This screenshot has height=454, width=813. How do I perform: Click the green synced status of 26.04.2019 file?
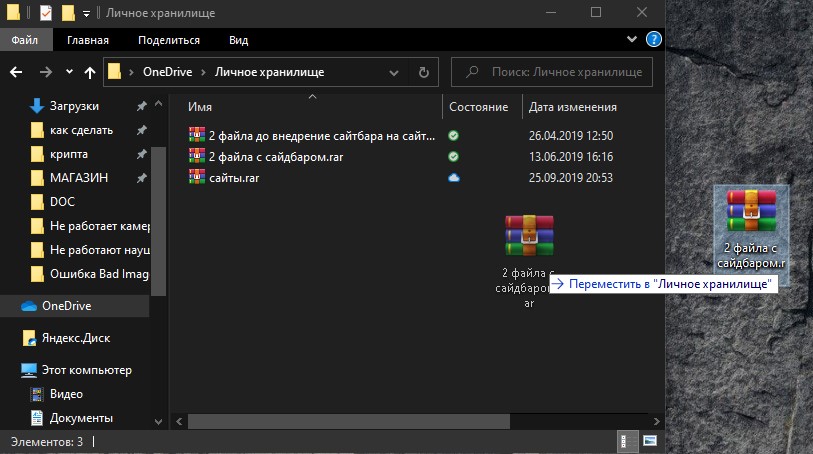pyautogui.click(x=453, y=136)
